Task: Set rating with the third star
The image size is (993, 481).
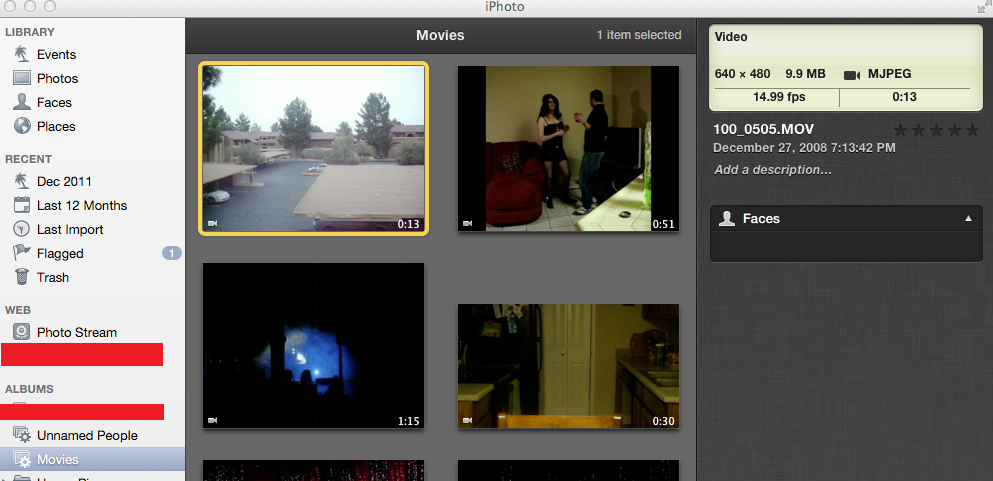Action: click(937, 130)
